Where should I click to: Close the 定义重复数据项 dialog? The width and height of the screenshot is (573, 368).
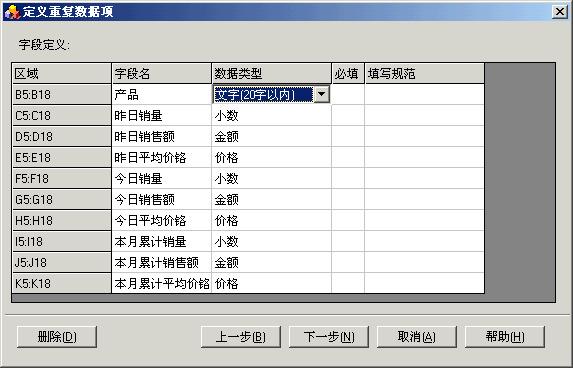(560, 12)
